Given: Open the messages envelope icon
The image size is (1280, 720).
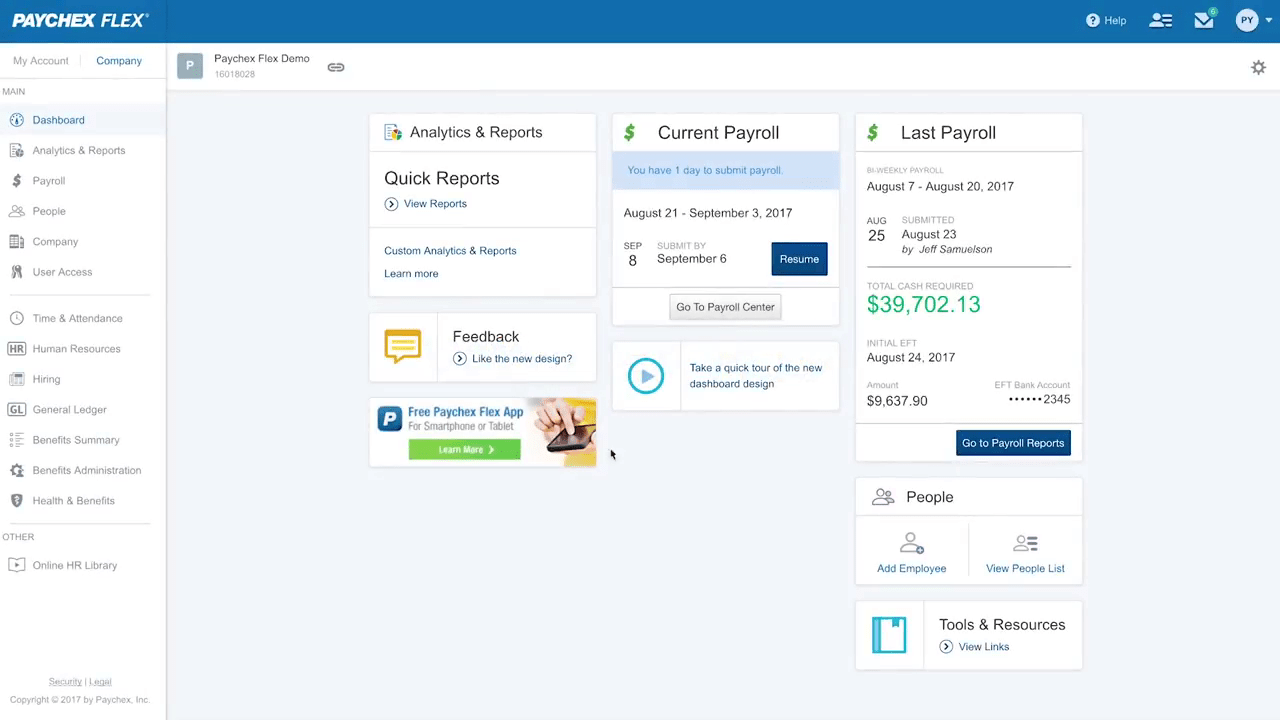Looking at the screenshot, I should click(x=1203, y=19).
